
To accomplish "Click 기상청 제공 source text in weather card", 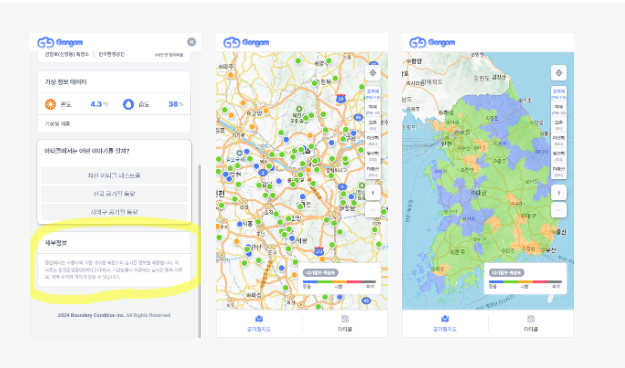I will (57, 124).
